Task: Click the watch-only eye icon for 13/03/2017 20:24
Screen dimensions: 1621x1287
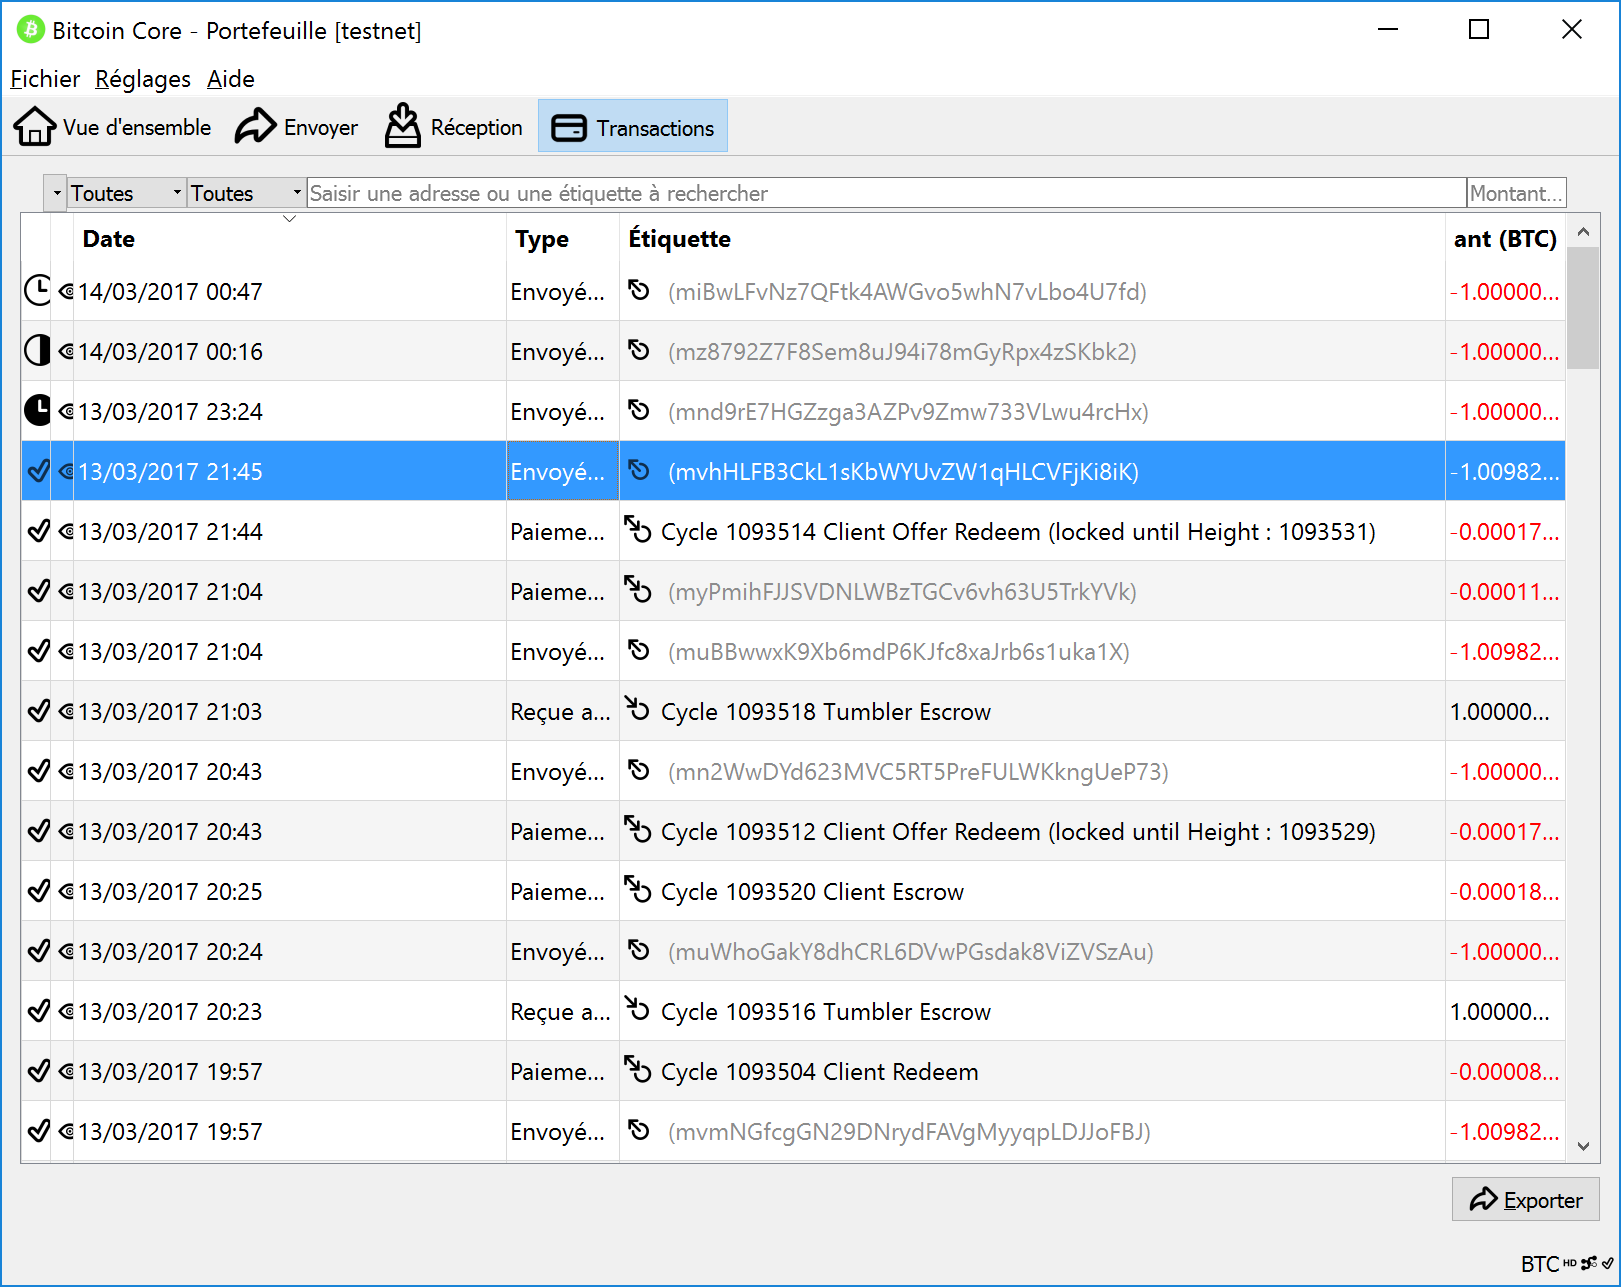Action: 66,952
